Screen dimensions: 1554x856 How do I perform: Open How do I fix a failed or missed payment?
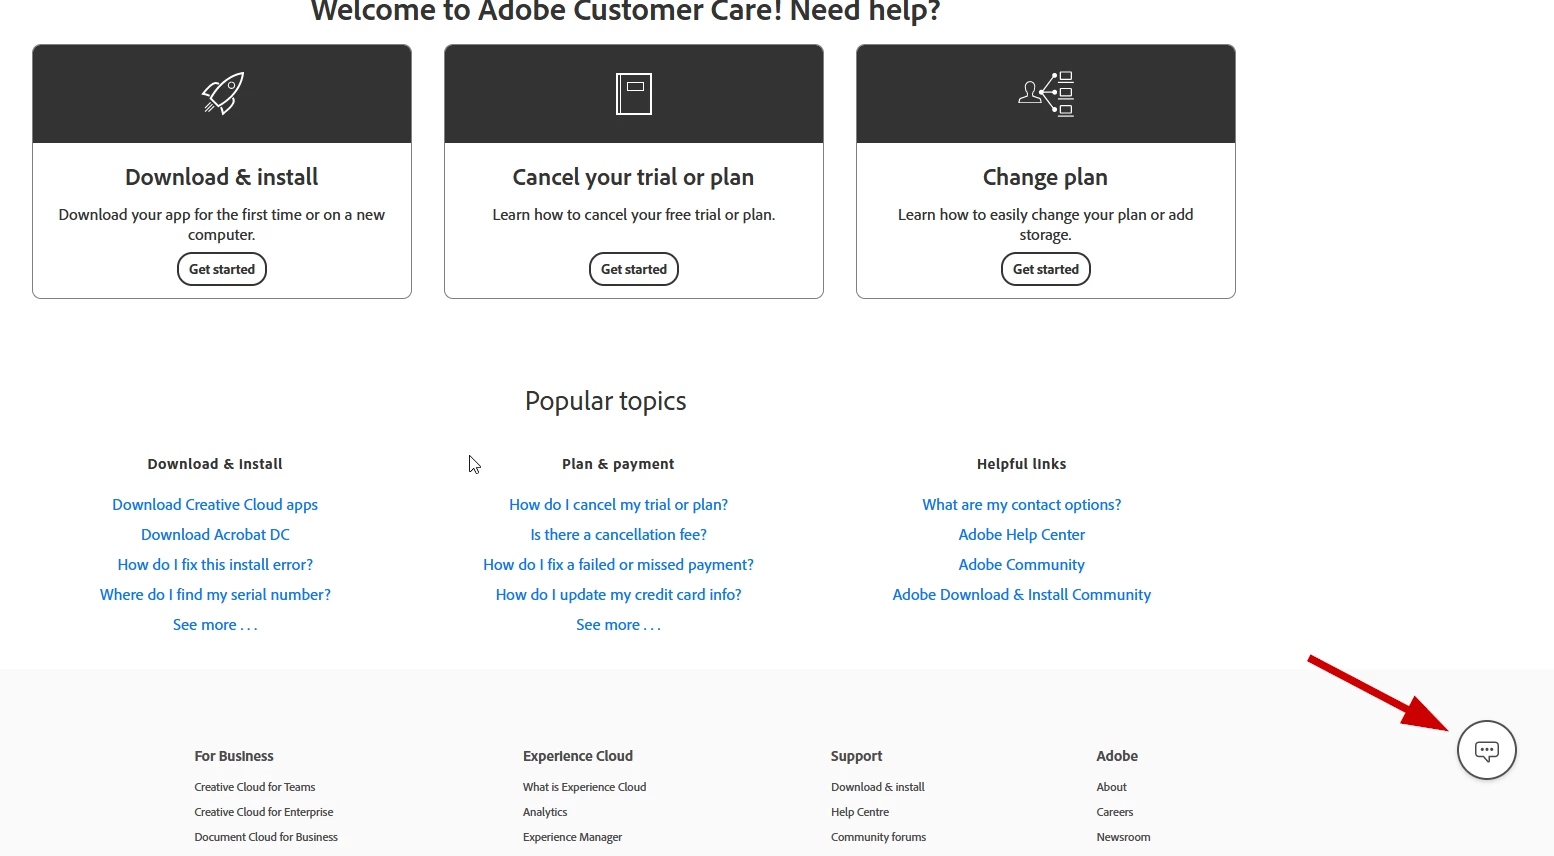pyautogui.click(x=618, y=565)
